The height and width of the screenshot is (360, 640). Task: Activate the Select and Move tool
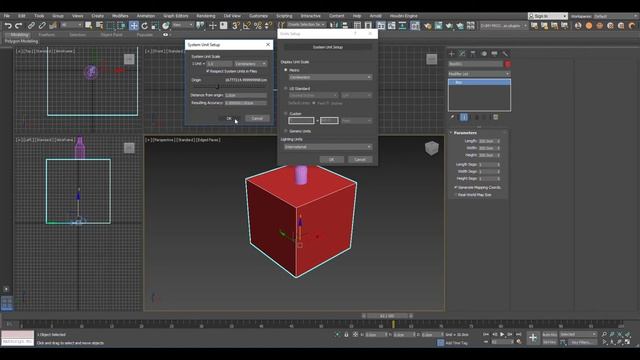coord(134,26)
